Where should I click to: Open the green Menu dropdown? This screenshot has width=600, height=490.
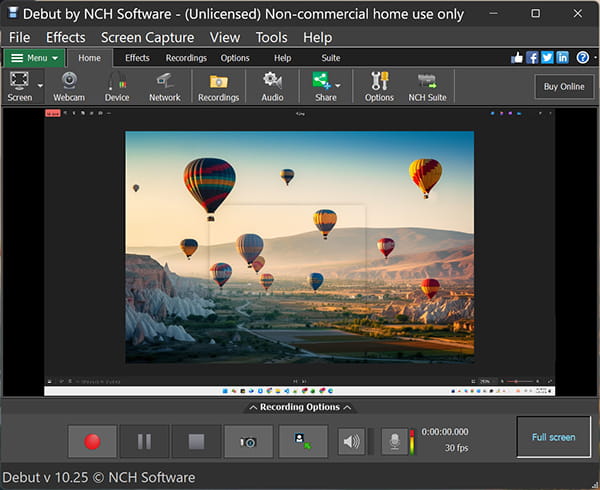34,58
